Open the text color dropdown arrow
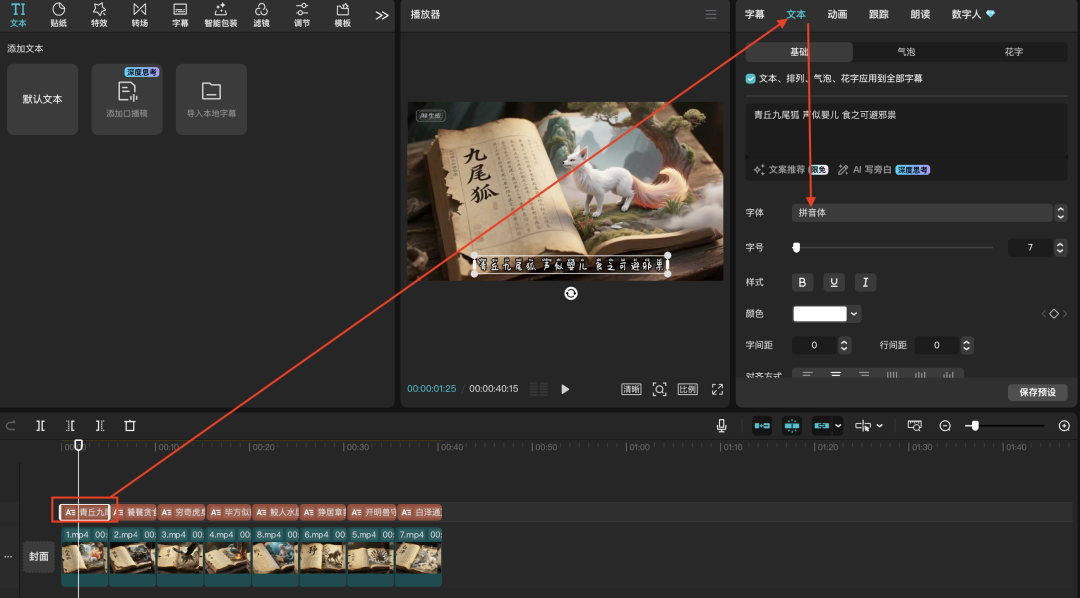The height and width of the screenshot is (598, 1080). tap(854, 314)
